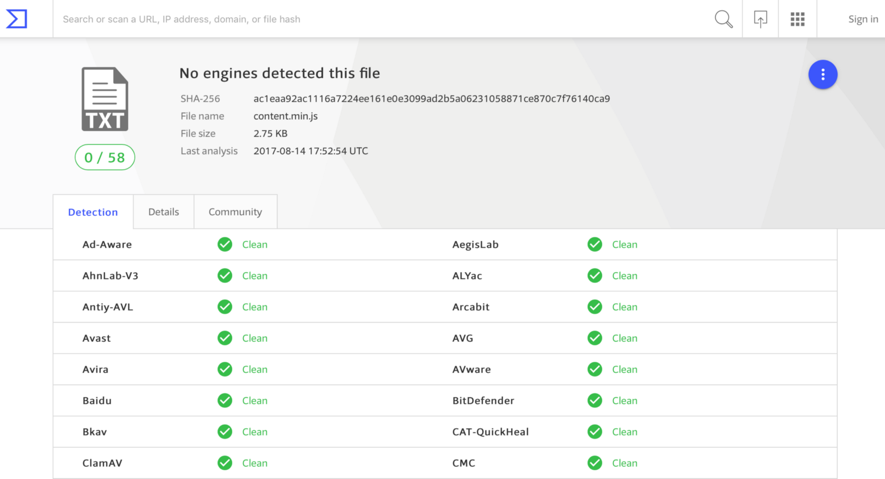The width and height of the screenshot is (885, 479).
Task: Click the green checkmark beside AegisLab
Action: coord(594,244)
